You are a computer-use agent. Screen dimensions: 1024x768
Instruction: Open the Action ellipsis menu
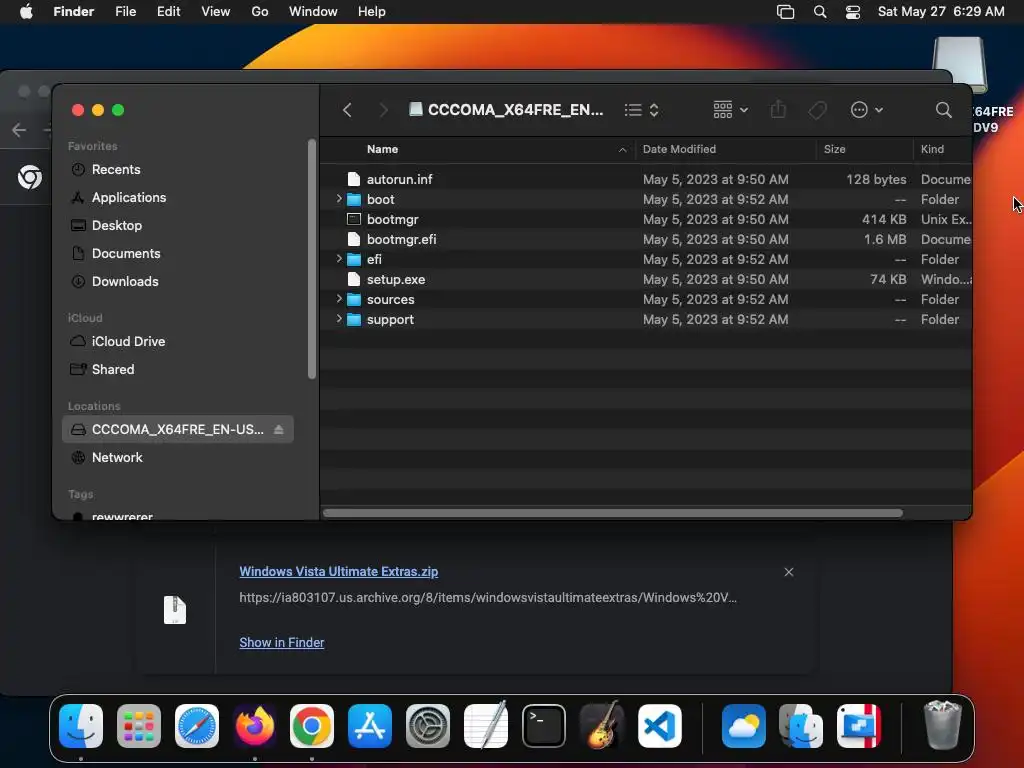[x=867, y=110]
